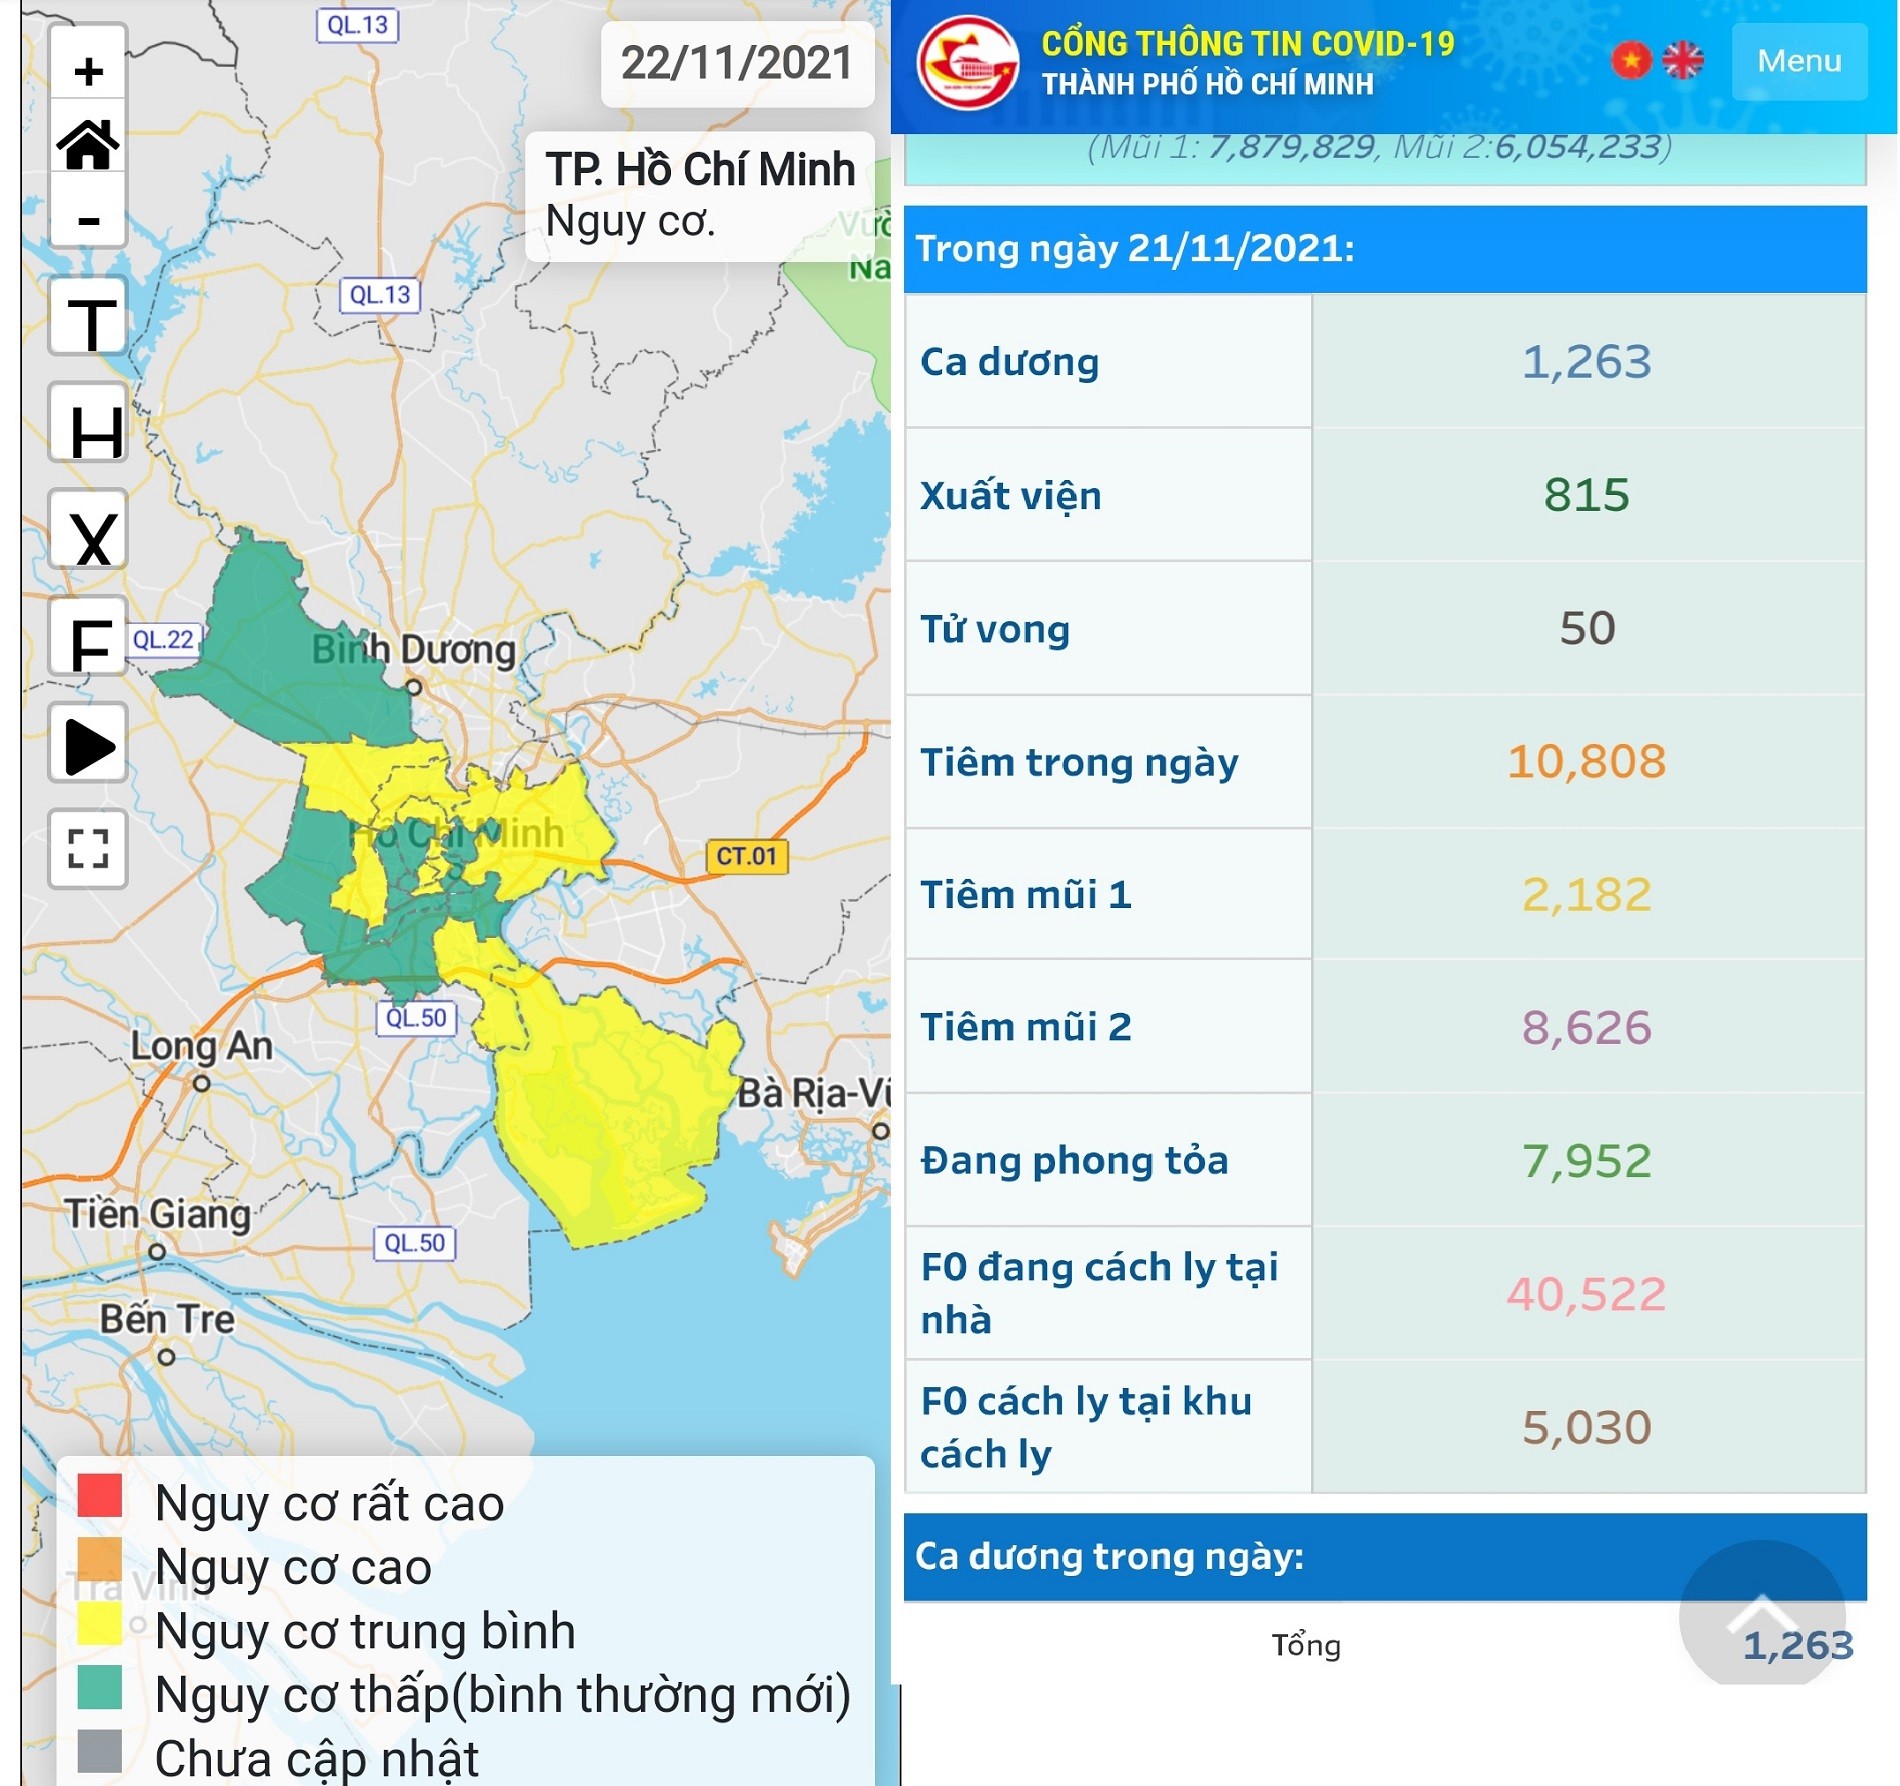Image resolution: width=1900 pixels, height=1786 pixels.
Task: Click orange 'Nguy cơ cao' legend swatch
Action: (x=100, y=1559)
